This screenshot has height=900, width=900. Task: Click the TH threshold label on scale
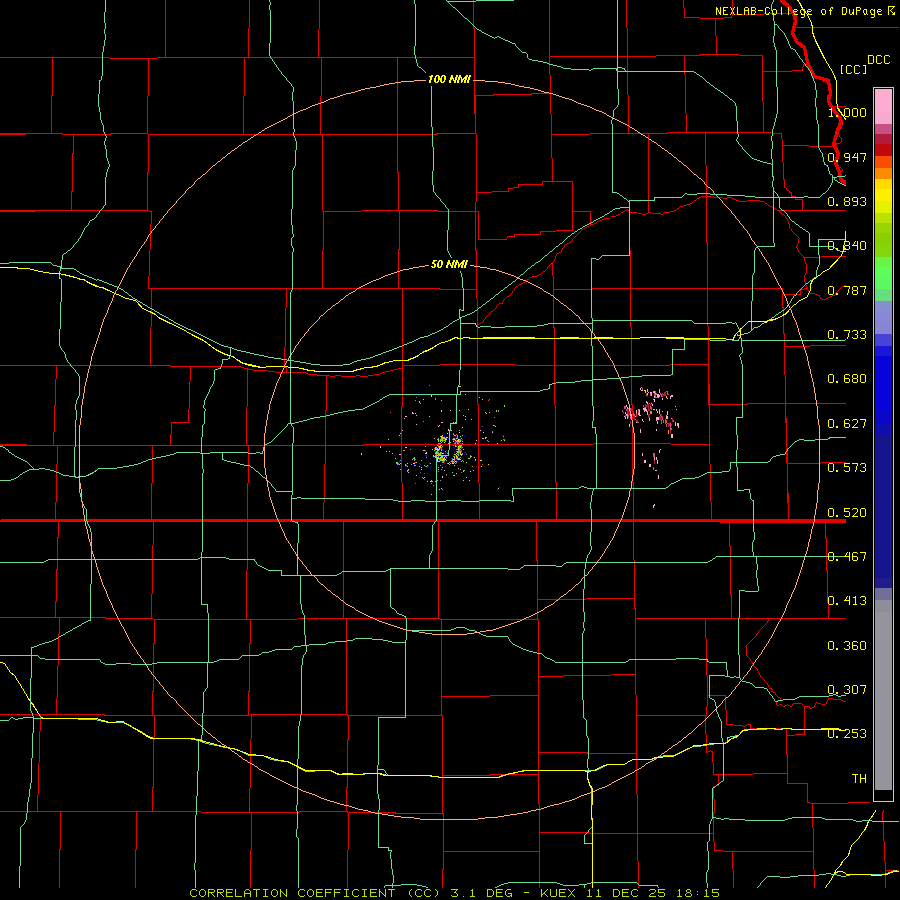point(859,779)
